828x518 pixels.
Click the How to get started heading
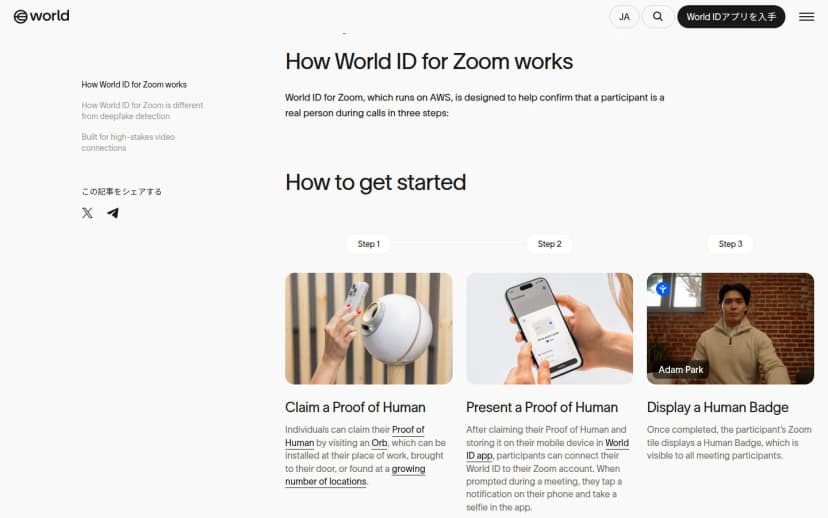pyautogui.click(x=375, y=183)
